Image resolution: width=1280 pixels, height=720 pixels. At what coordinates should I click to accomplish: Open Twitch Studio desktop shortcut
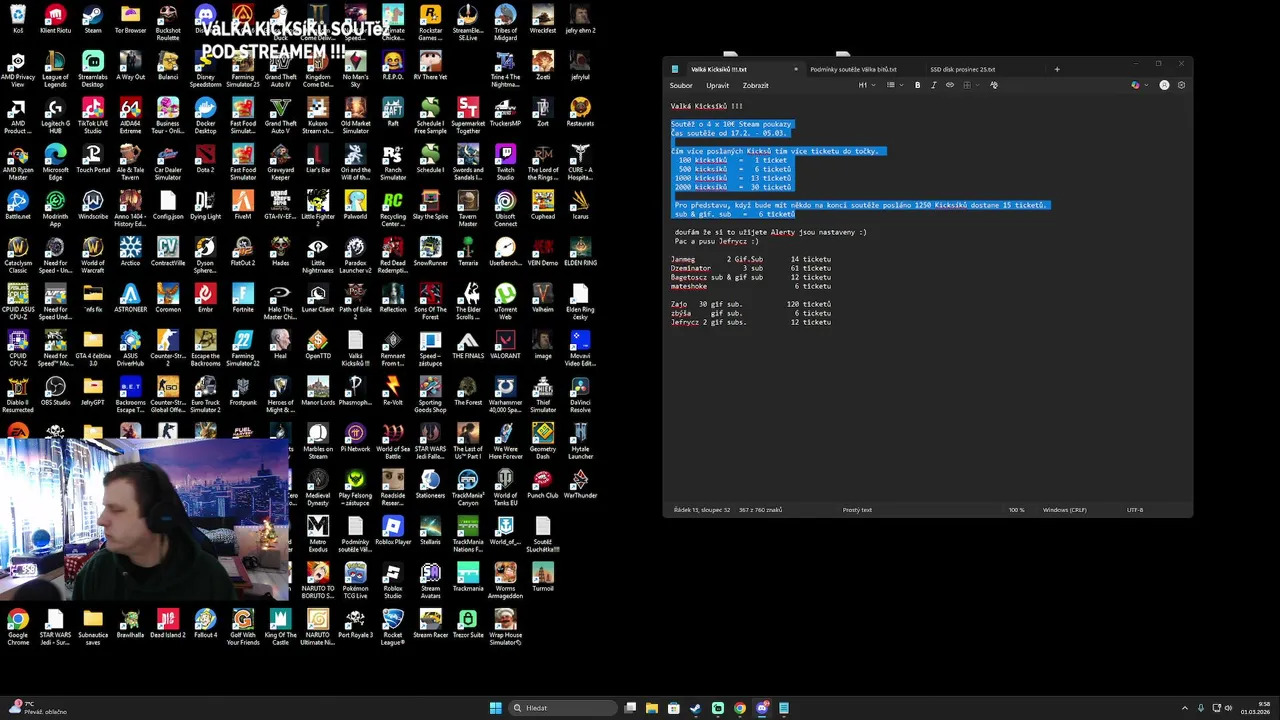click(x=505, y=159)
